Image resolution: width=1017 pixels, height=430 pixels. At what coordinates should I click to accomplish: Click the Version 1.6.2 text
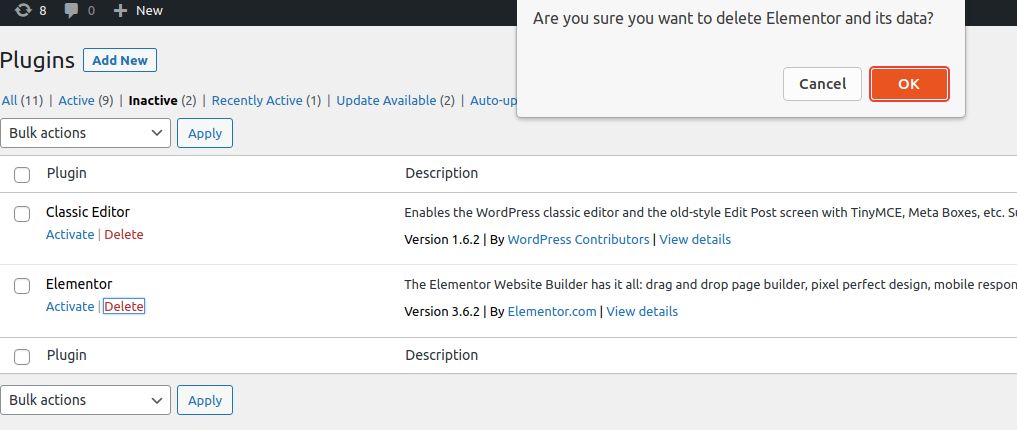[x=442, y=239]
